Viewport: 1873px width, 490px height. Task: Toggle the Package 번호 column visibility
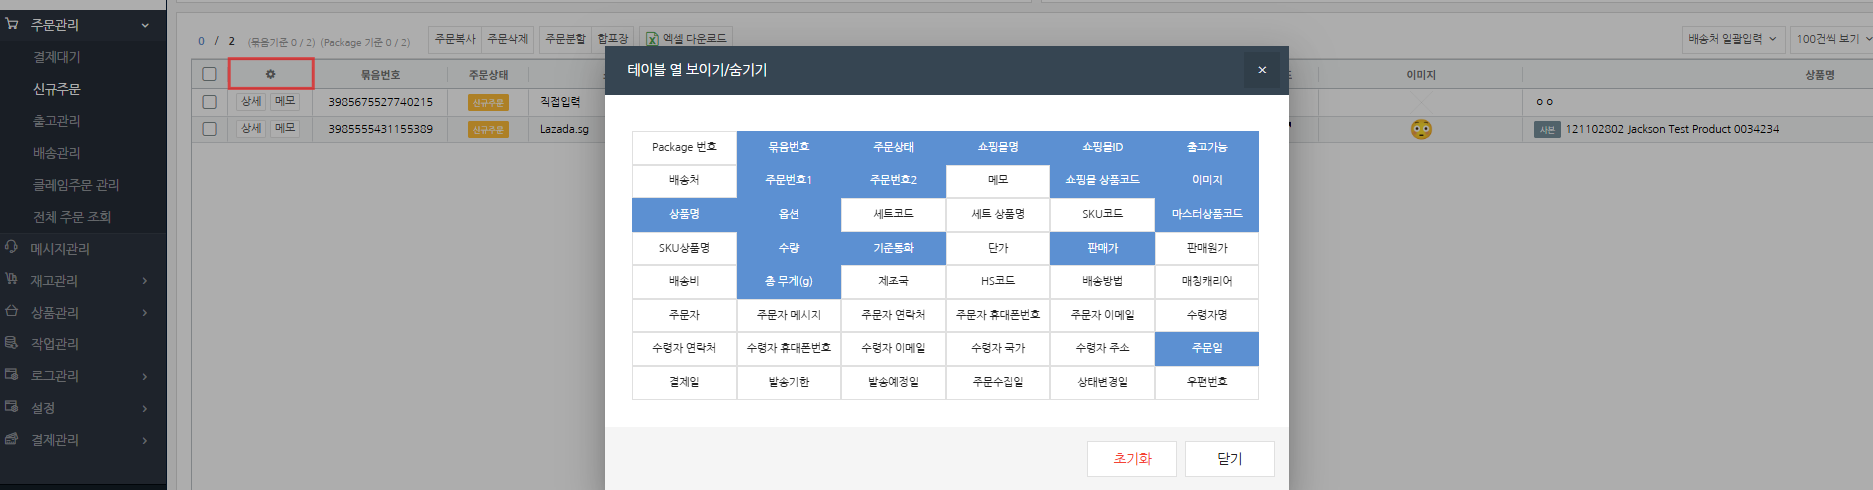[684, 147]
